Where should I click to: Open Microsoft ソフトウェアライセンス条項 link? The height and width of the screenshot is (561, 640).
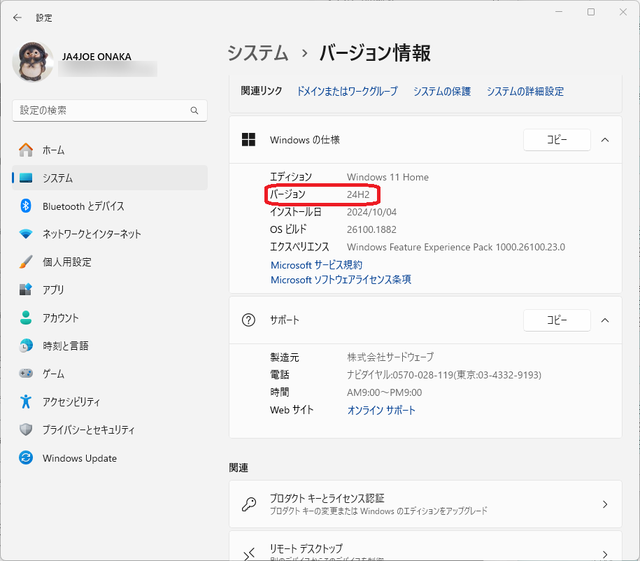(x=341, y=280)
